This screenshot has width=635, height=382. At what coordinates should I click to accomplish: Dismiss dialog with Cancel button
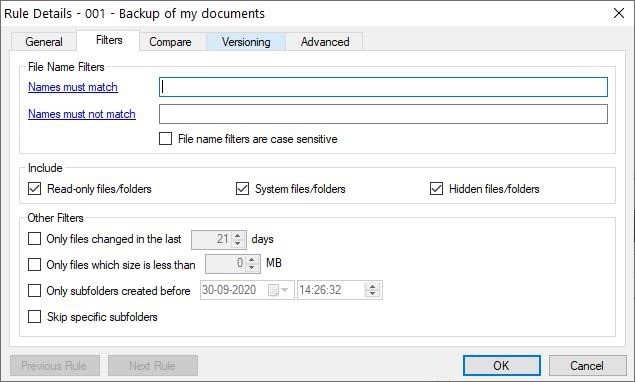tap(588, 366)
